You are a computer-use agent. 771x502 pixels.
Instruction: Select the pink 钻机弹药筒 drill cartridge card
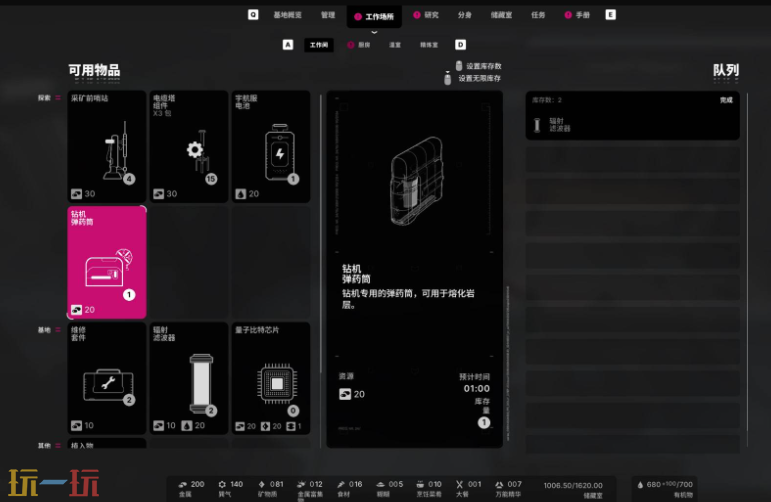click(106, 260)
